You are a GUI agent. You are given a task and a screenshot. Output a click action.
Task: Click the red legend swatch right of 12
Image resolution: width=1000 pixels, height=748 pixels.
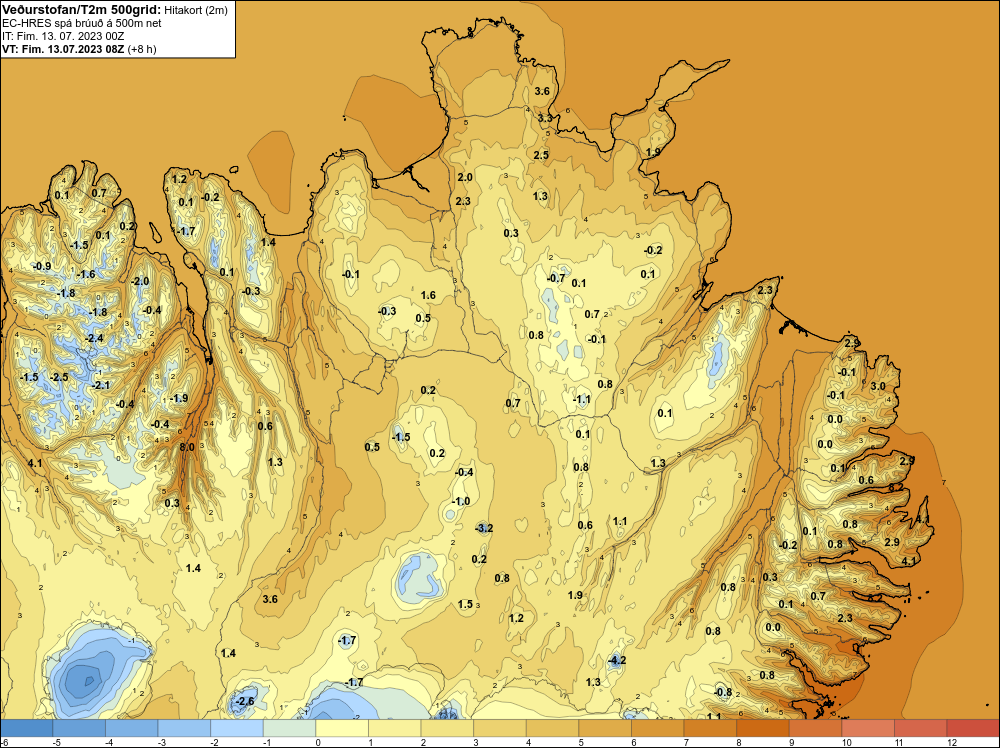pyautogui.click(x=973, y=728)
